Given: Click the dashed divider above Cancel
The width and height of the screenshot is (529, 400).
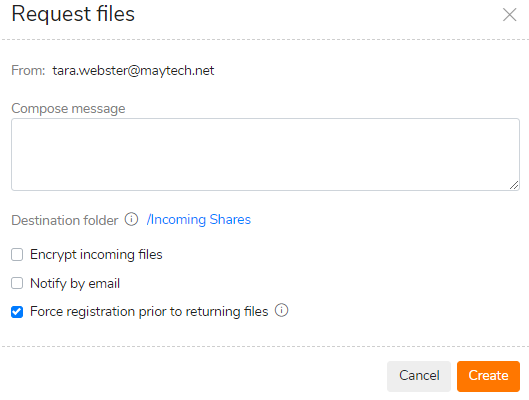Looking at the screenshot, I should pos(264,346).
